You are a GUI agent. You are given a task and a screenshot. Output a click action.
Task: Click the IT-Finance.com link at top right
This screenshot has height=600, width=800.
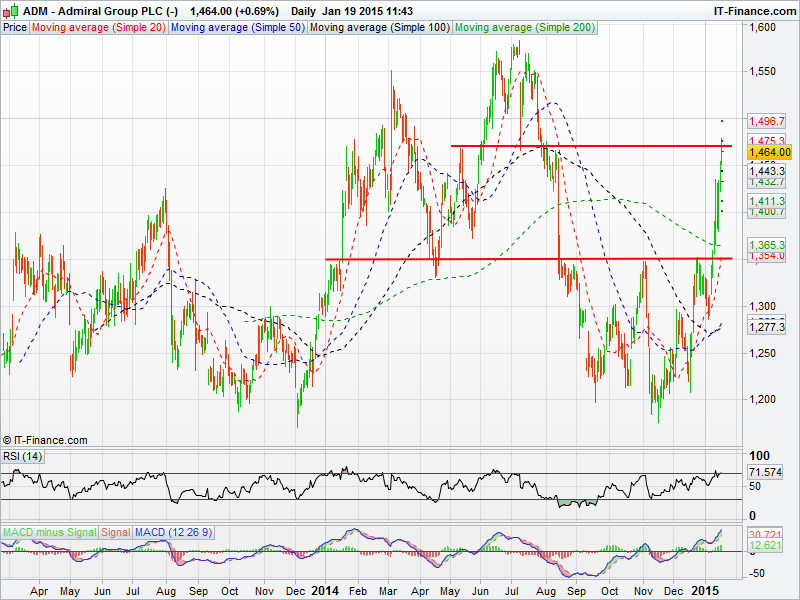[x=754, y=10]
